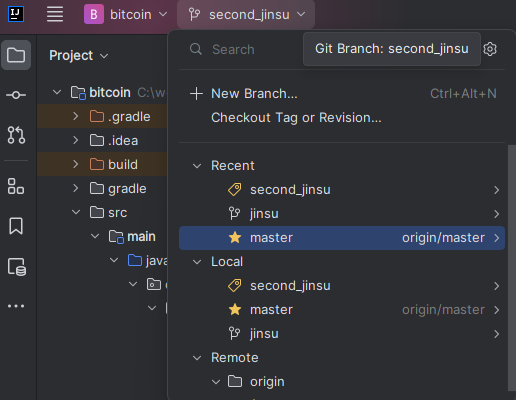The image size is (516, 400).
Task: Expand the build folder
Action: click(x=76, y=164)
